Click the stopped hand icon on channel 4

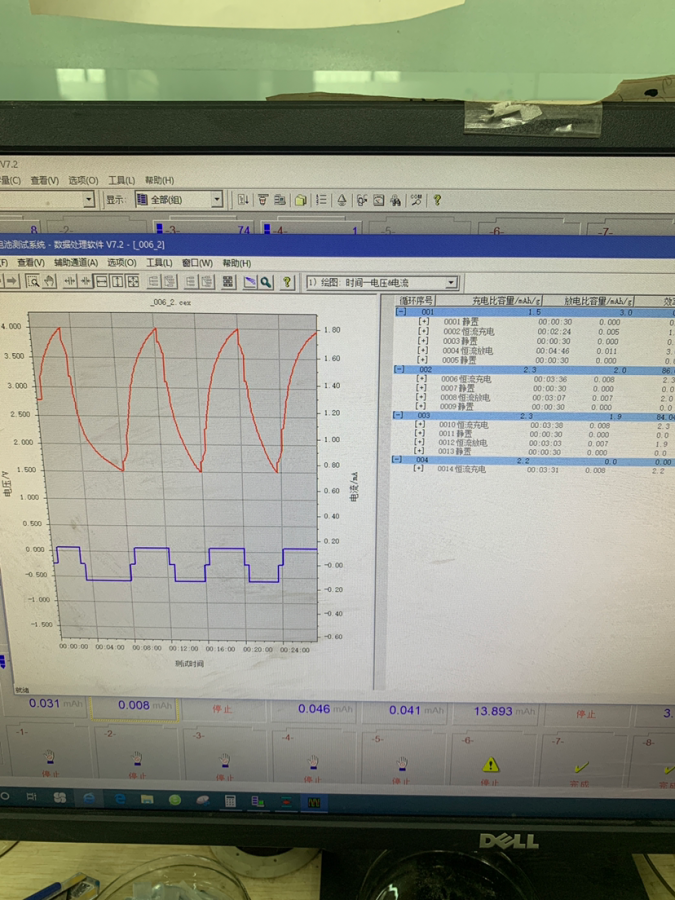311,762
